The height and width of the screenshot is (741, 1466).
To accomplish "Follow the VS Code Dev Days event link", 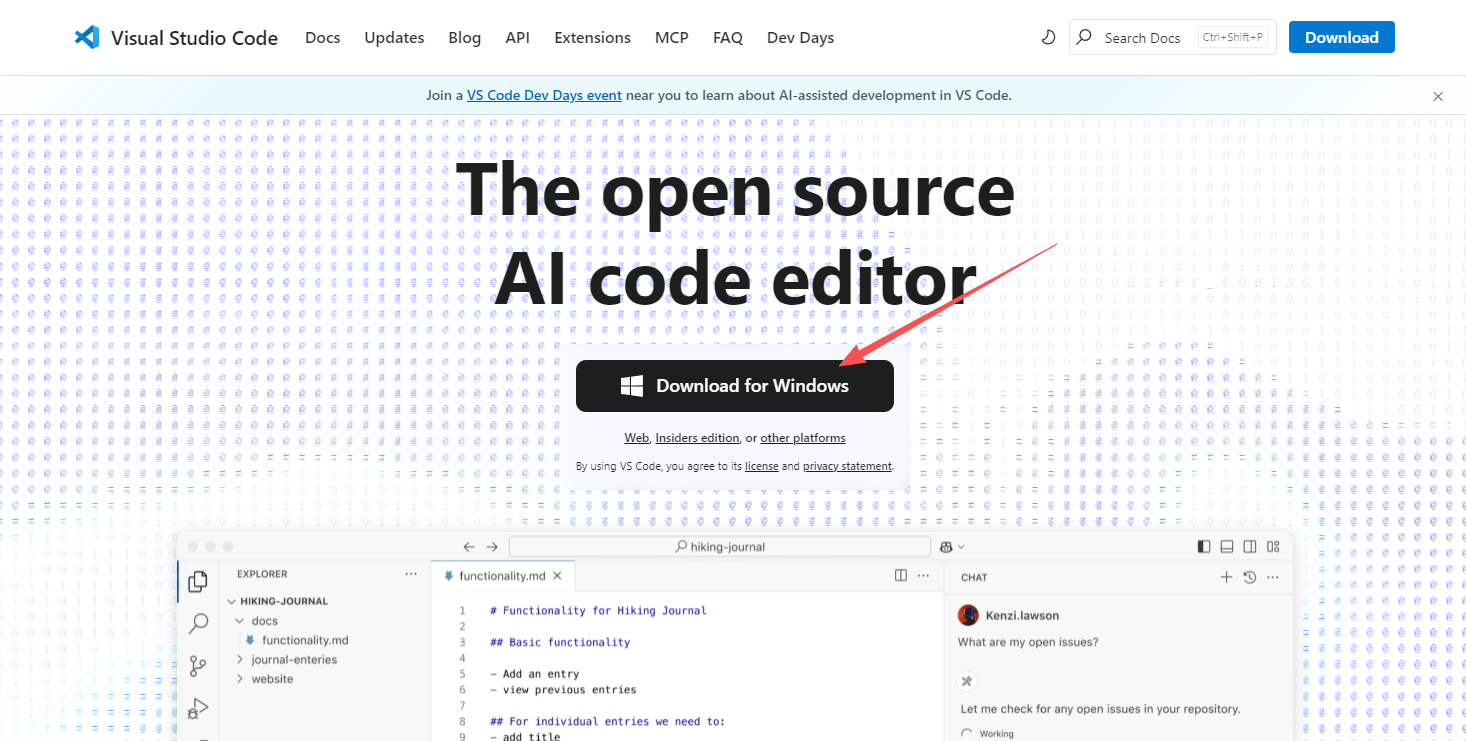I will (544, 96).
